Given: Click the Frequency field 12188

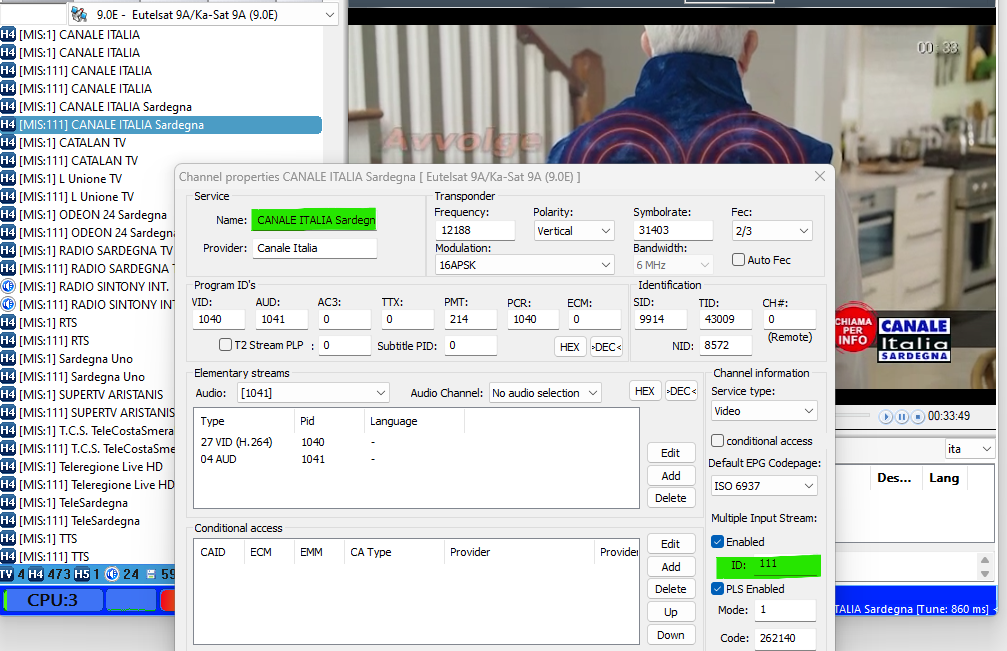Looking at the screenshot, I should click(x=475, y=230).
